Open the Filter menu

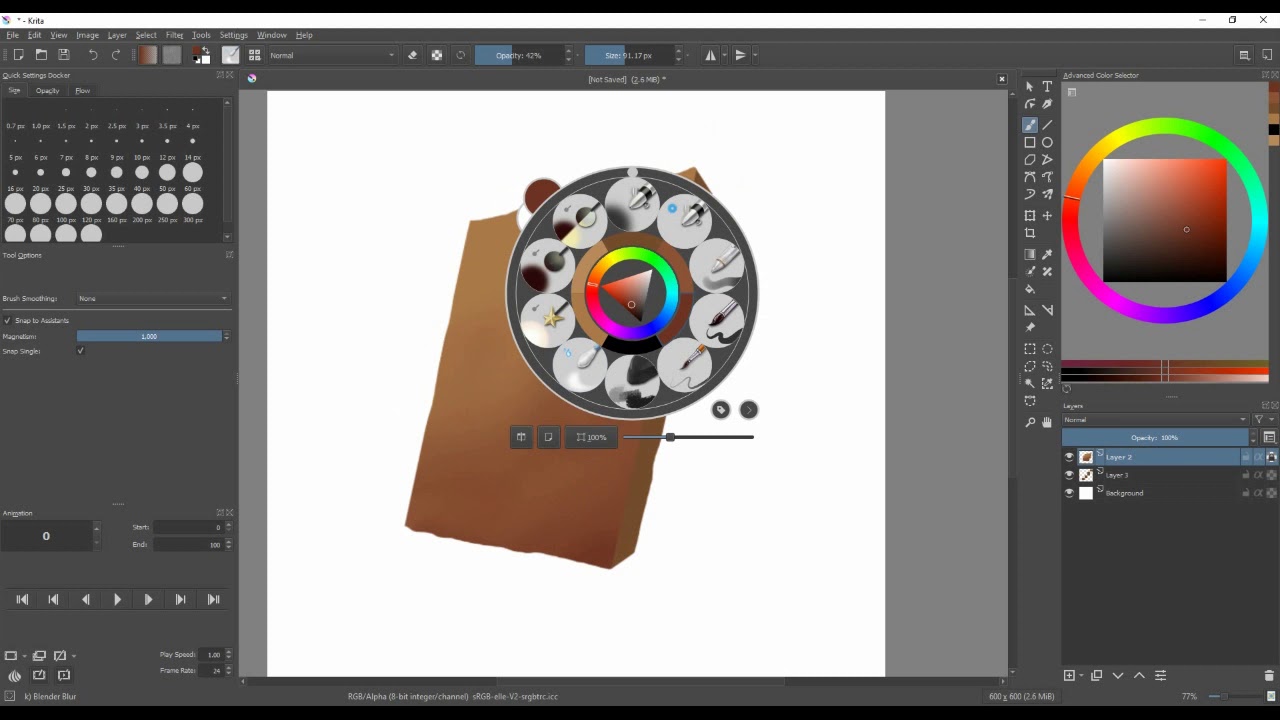(174, 35)
